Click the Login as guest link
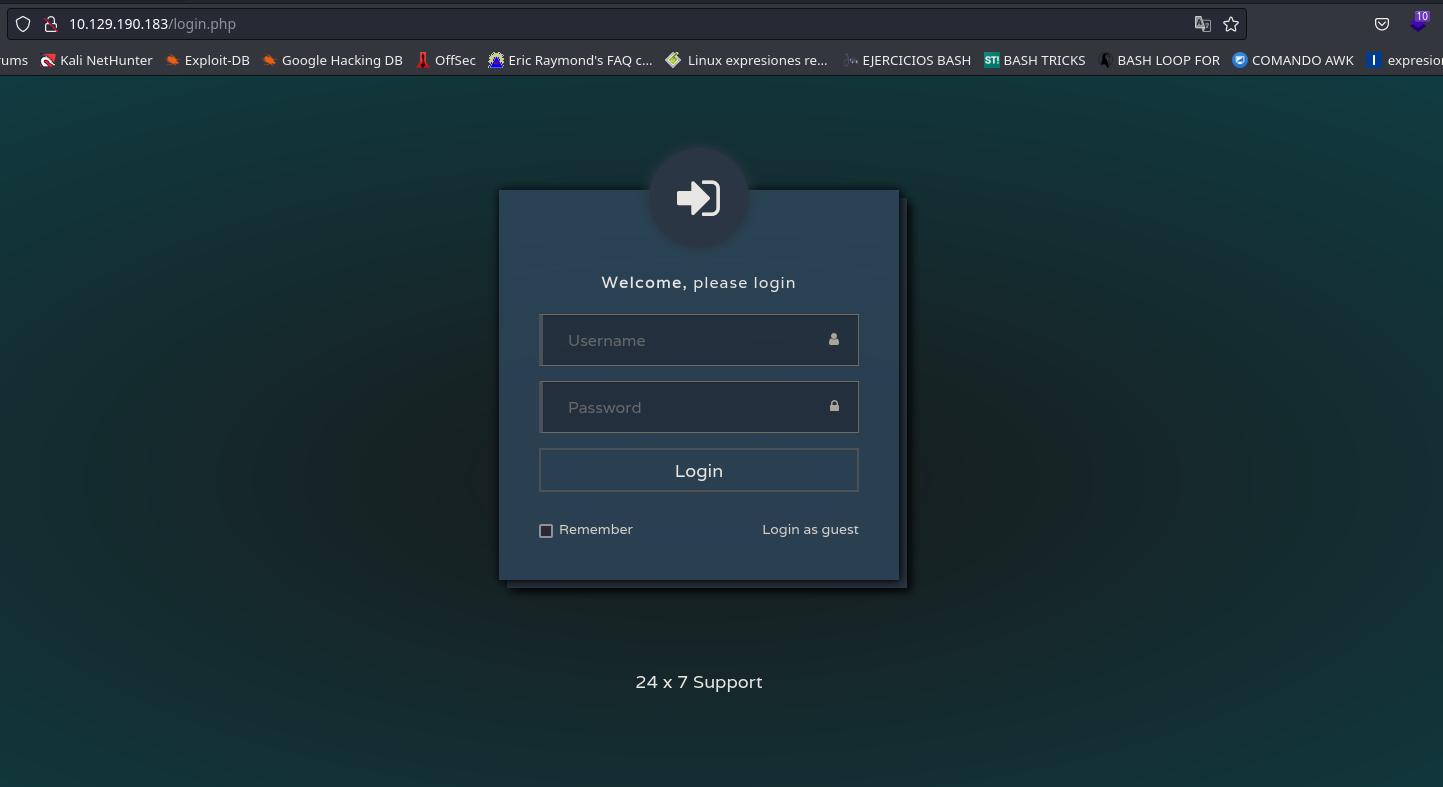 (810, 530)
